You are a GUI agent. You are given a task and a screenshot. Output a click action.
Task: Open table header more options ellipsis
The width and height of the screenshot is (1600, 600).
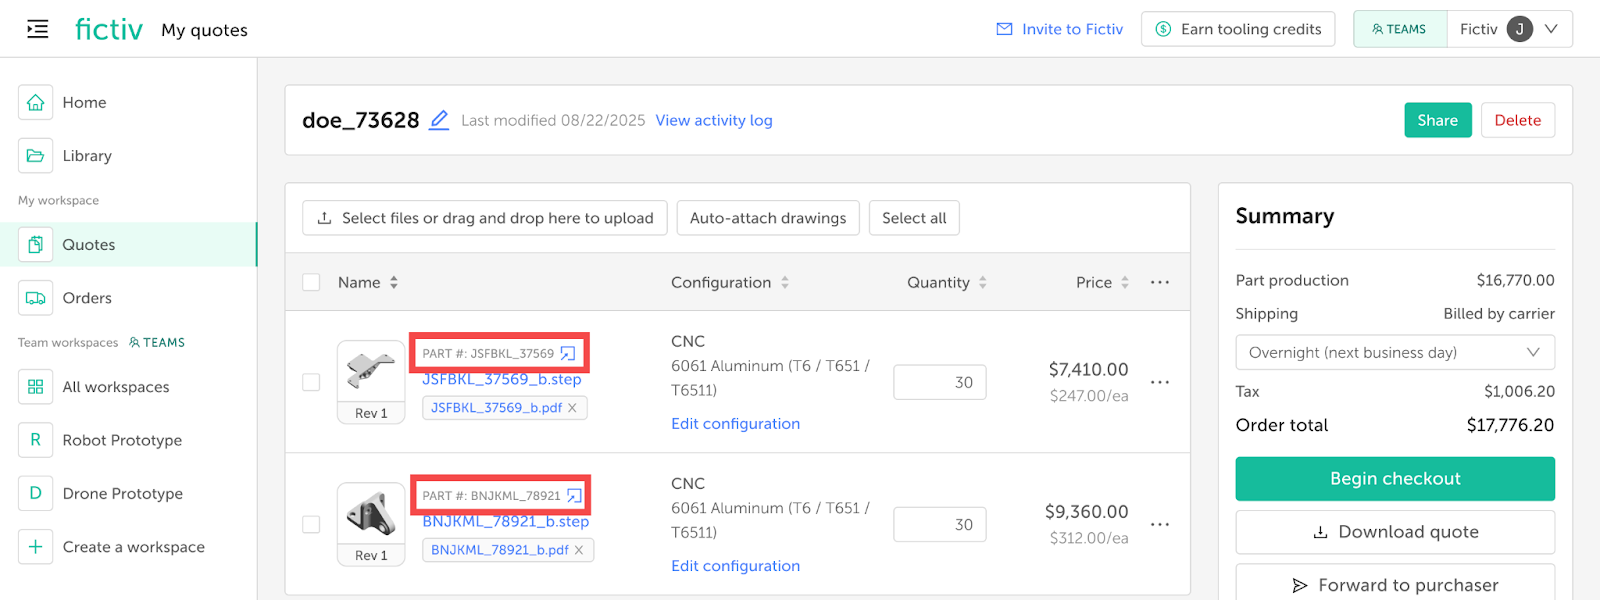click(x=1159, y=282)
